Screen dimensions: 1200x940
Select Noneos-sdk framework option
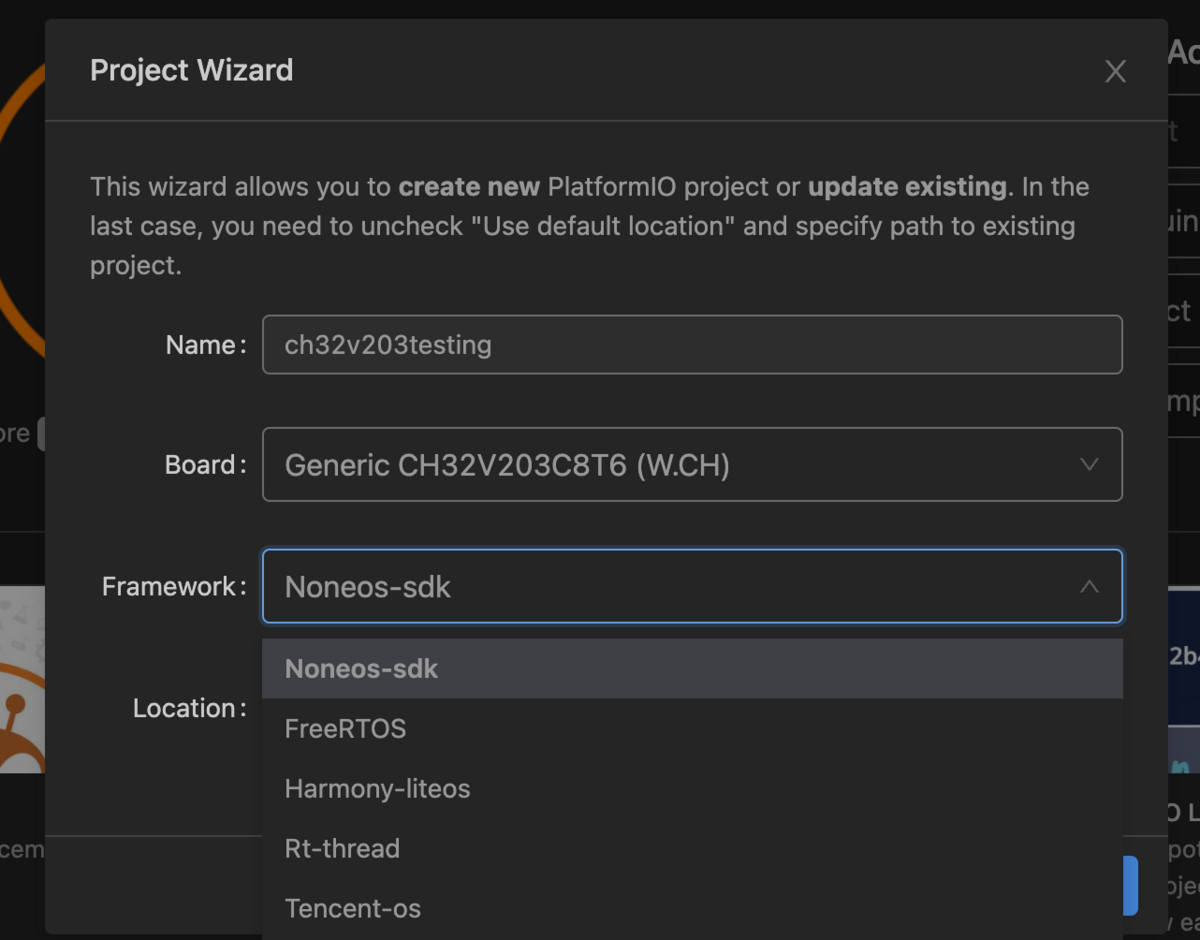692,669
